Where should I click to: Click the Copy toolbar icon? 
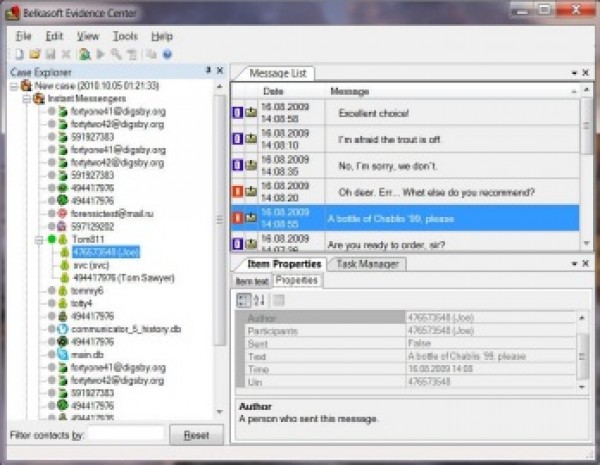coord(151,54)
